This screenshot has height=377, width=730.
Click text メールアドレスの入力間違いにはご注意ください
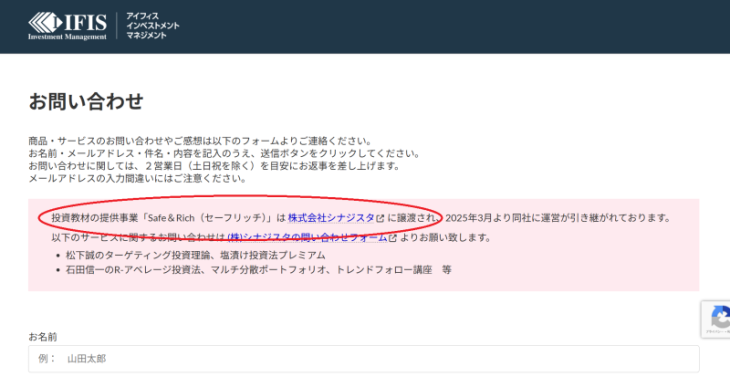(x=137, y=178)
